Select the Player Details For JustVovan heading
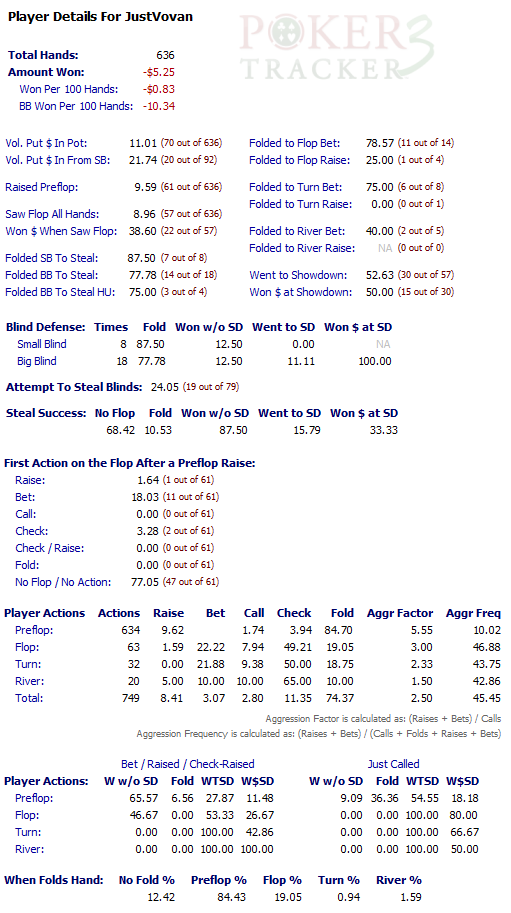The image size is (511, 913). point(100,17)
